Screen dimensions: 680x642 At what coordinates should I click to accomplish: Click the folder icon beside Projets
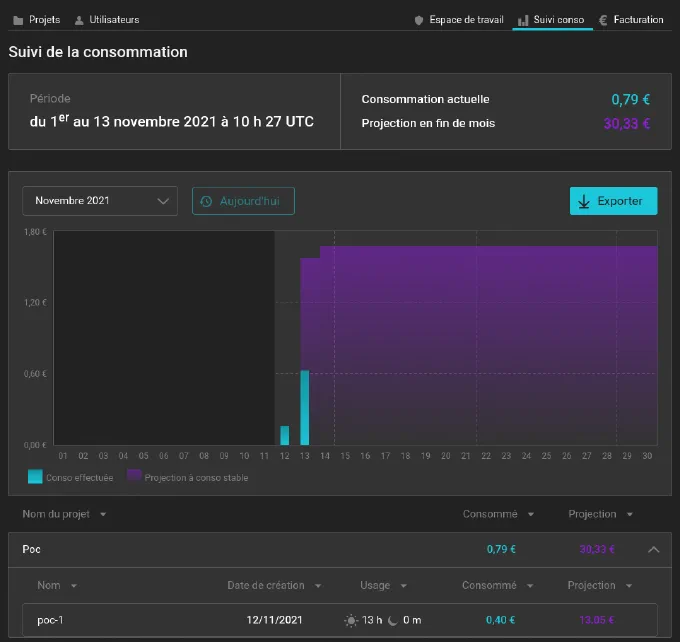click(x=18, y=20)
